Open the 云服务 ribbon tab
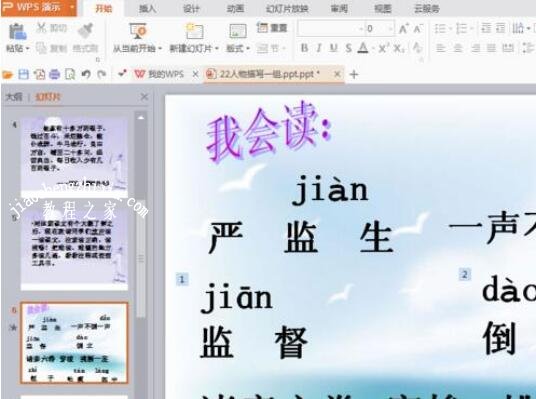 [x=427, y=9]
